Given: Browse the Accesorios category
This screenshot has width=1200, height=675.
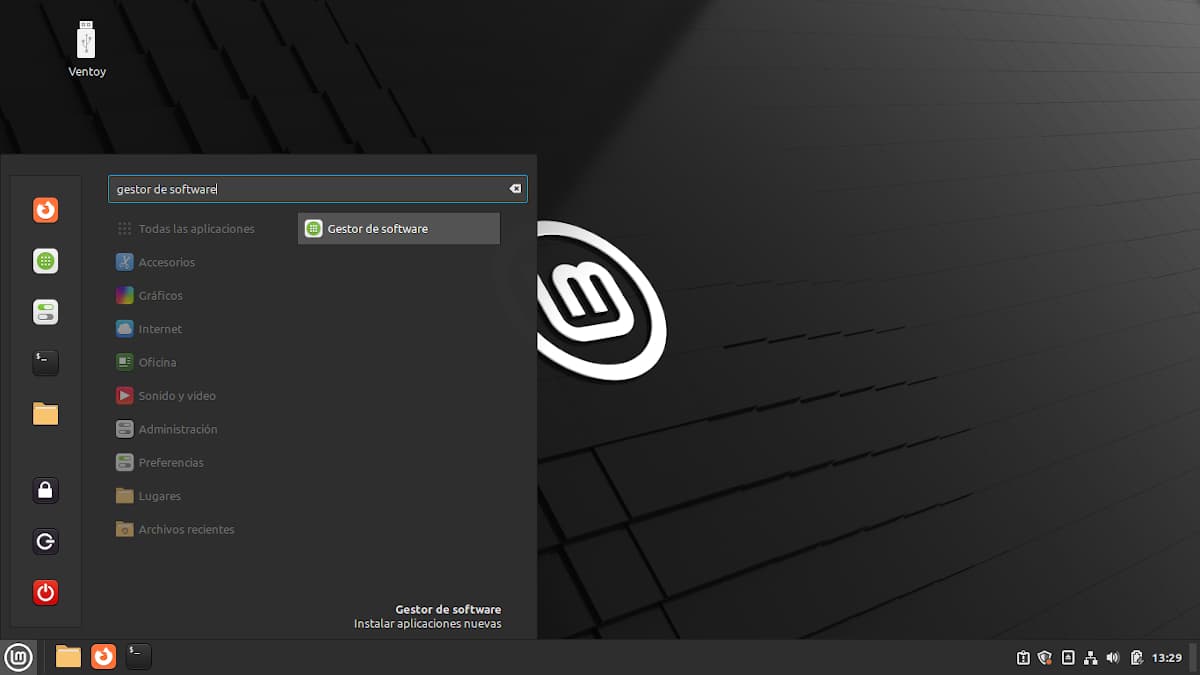Looking at the screenshot, I should point(165,262).
